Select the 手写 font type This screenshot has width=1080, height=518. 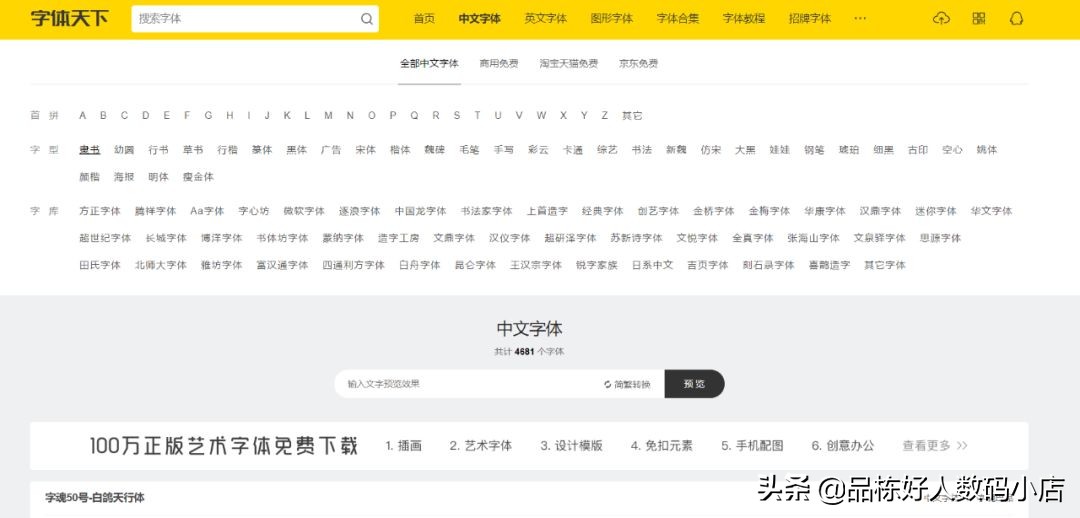pos(503,149)
